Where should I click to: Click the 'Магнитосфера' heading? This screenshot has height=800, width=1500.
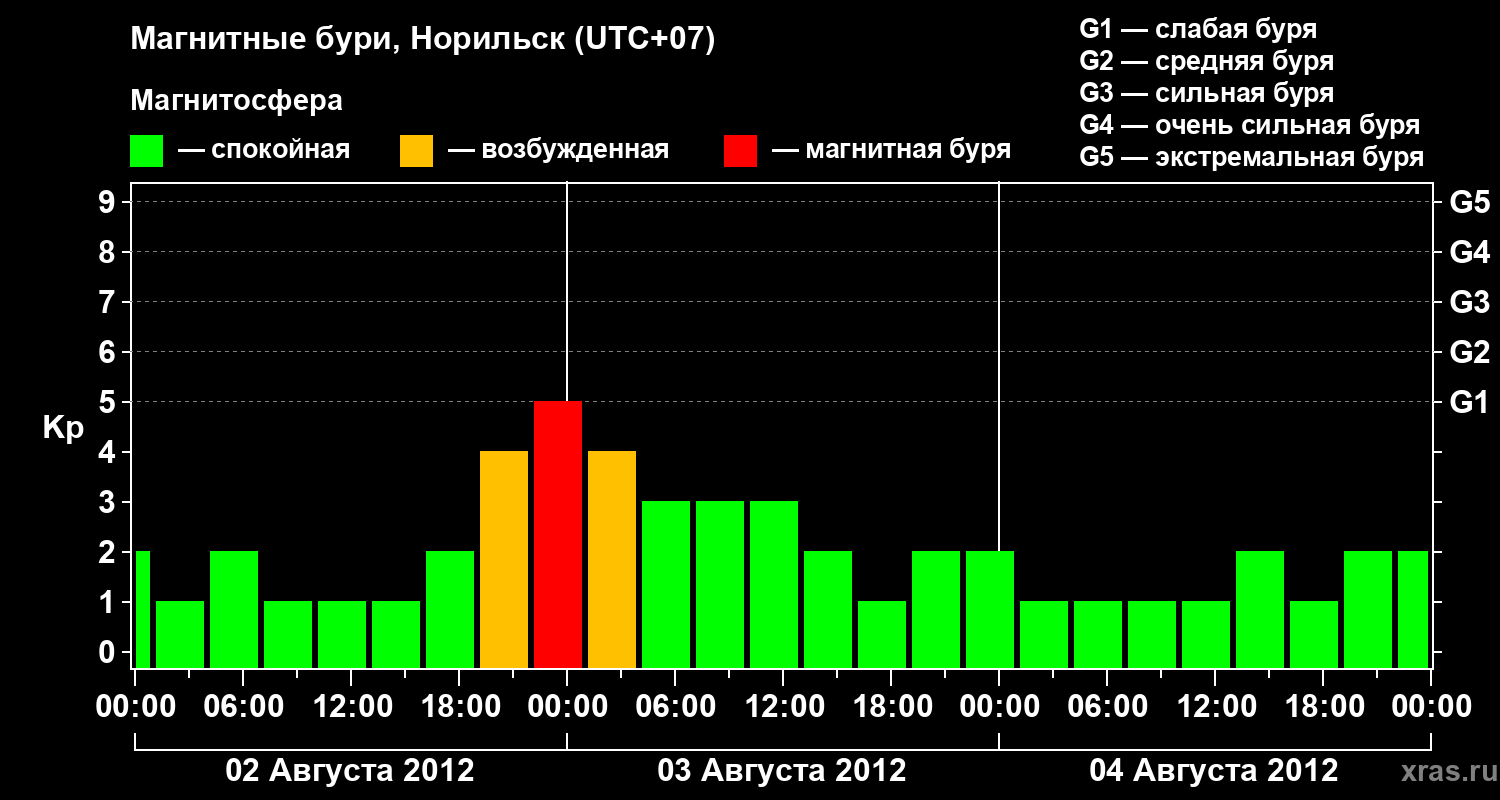(236, 101)
